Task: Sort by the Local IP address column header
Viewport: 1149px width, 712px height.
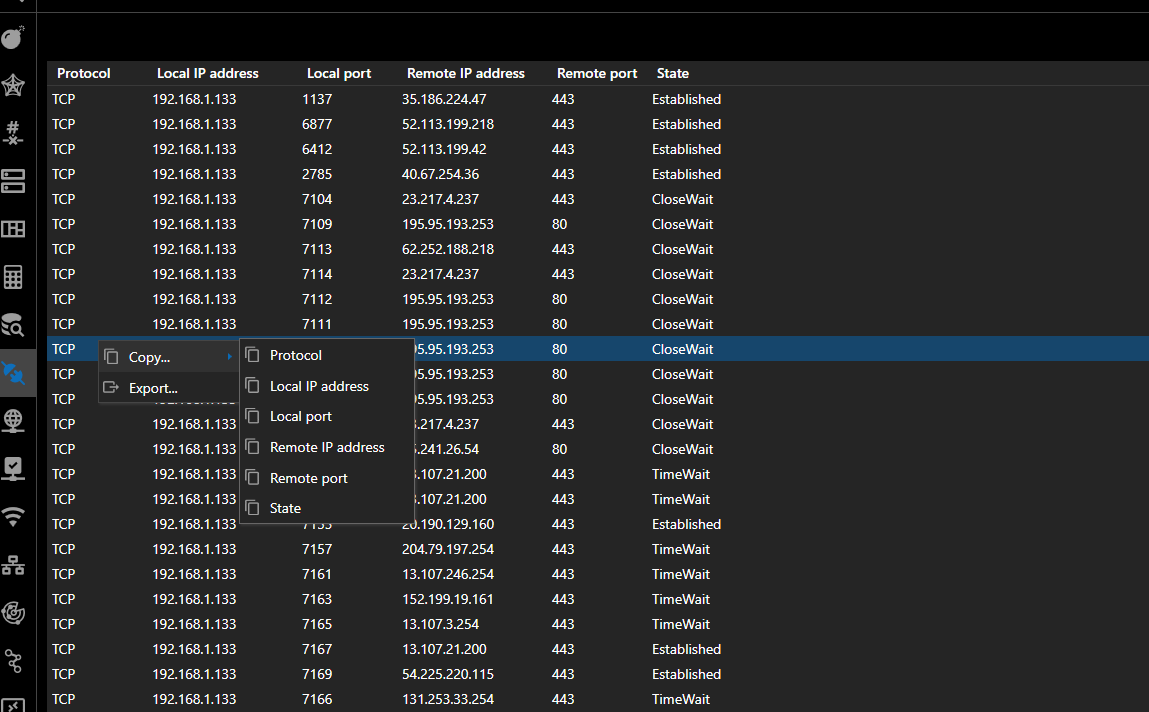Action: 207,73
